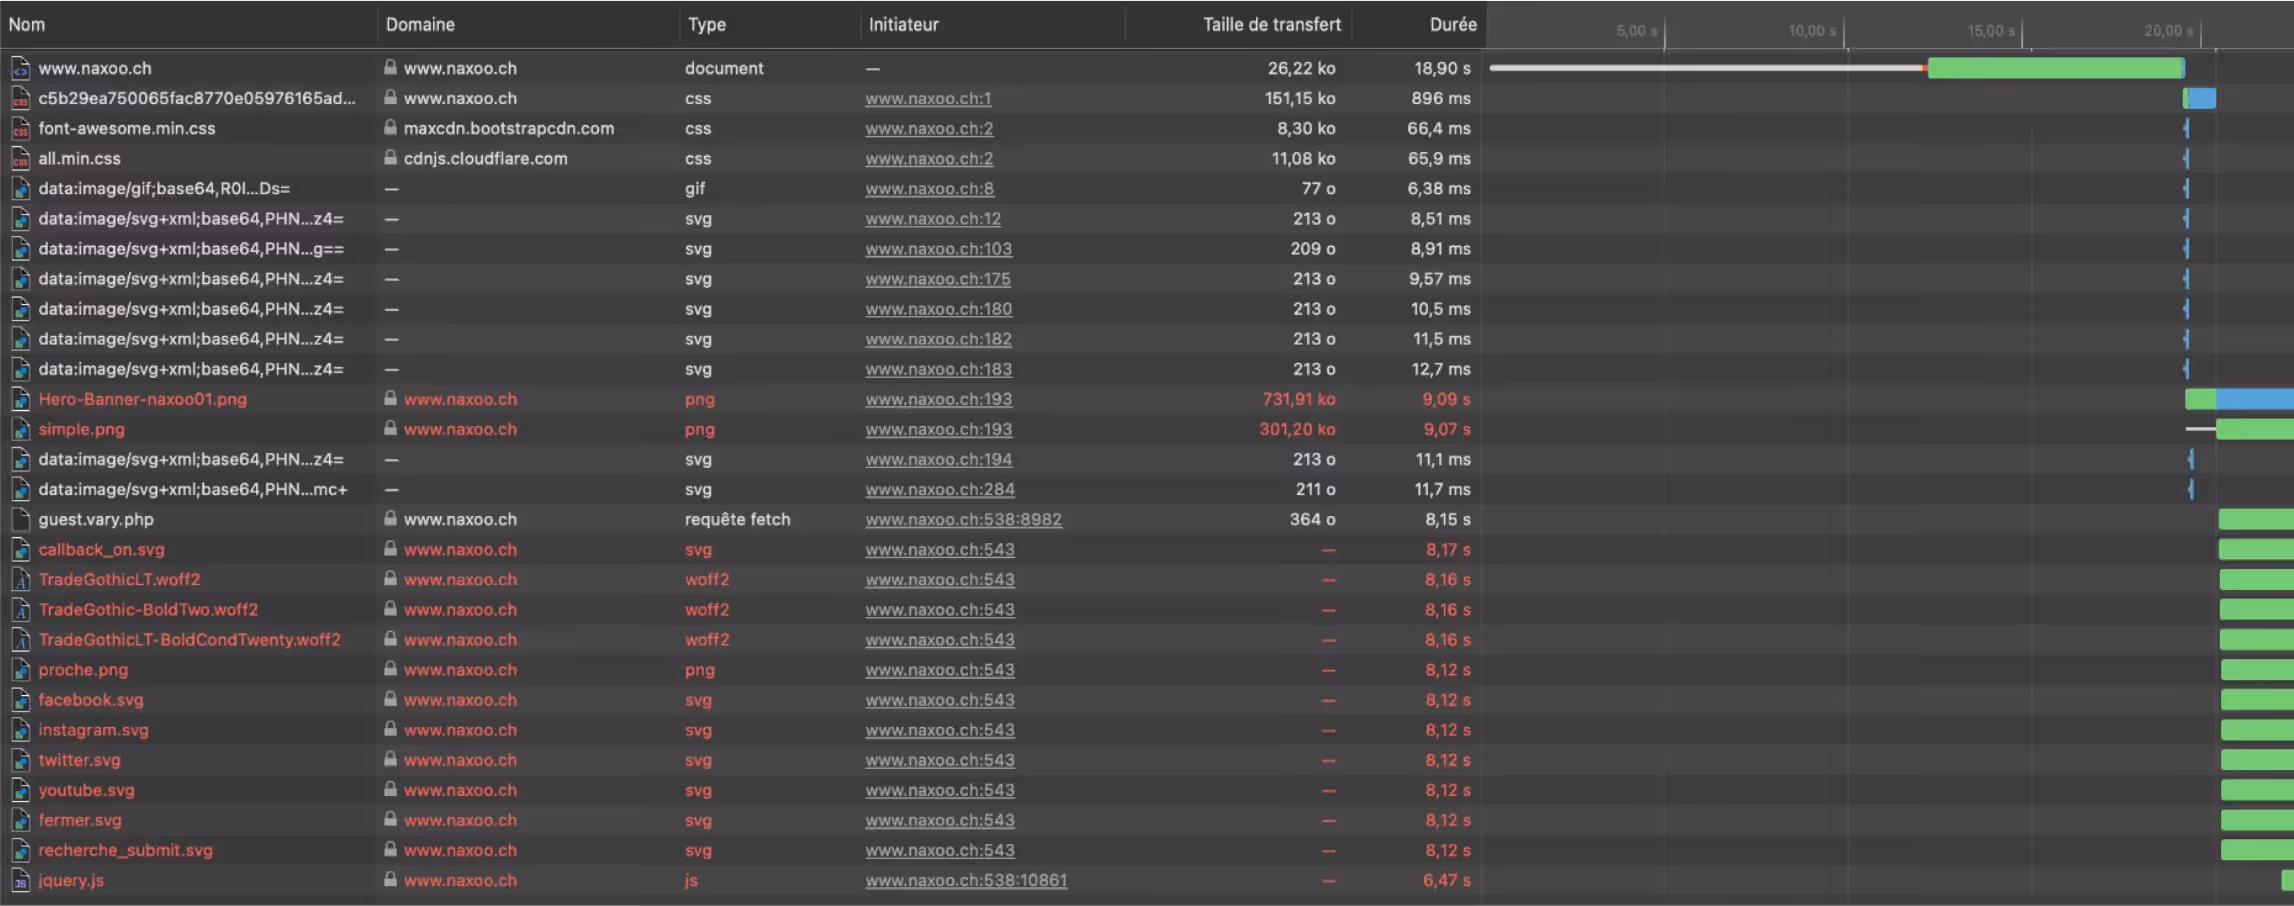Click the image icon for callback_on.svg
The image size is (2294, 906).
point(20,549)
